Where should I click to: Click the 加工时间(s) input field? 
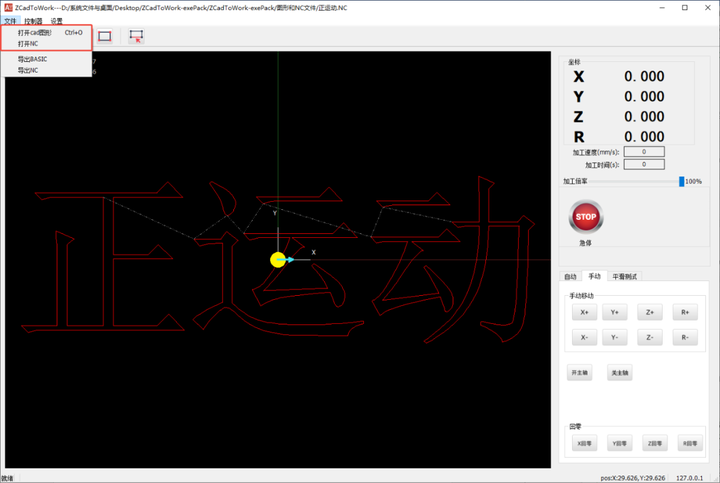coord(644,164)
